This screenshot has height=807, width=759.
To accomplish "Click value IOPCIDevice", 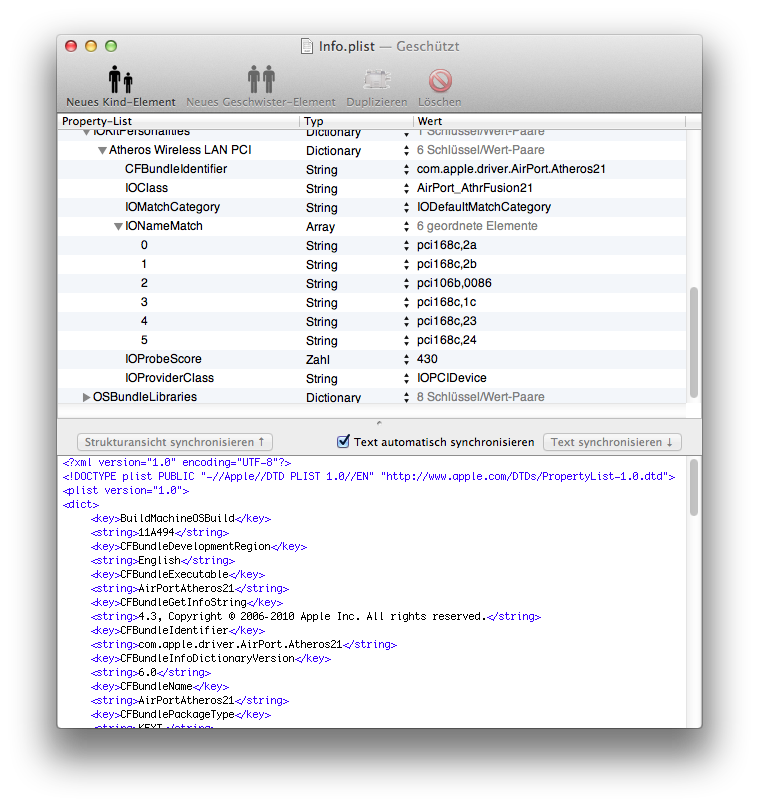I will 451,378.
